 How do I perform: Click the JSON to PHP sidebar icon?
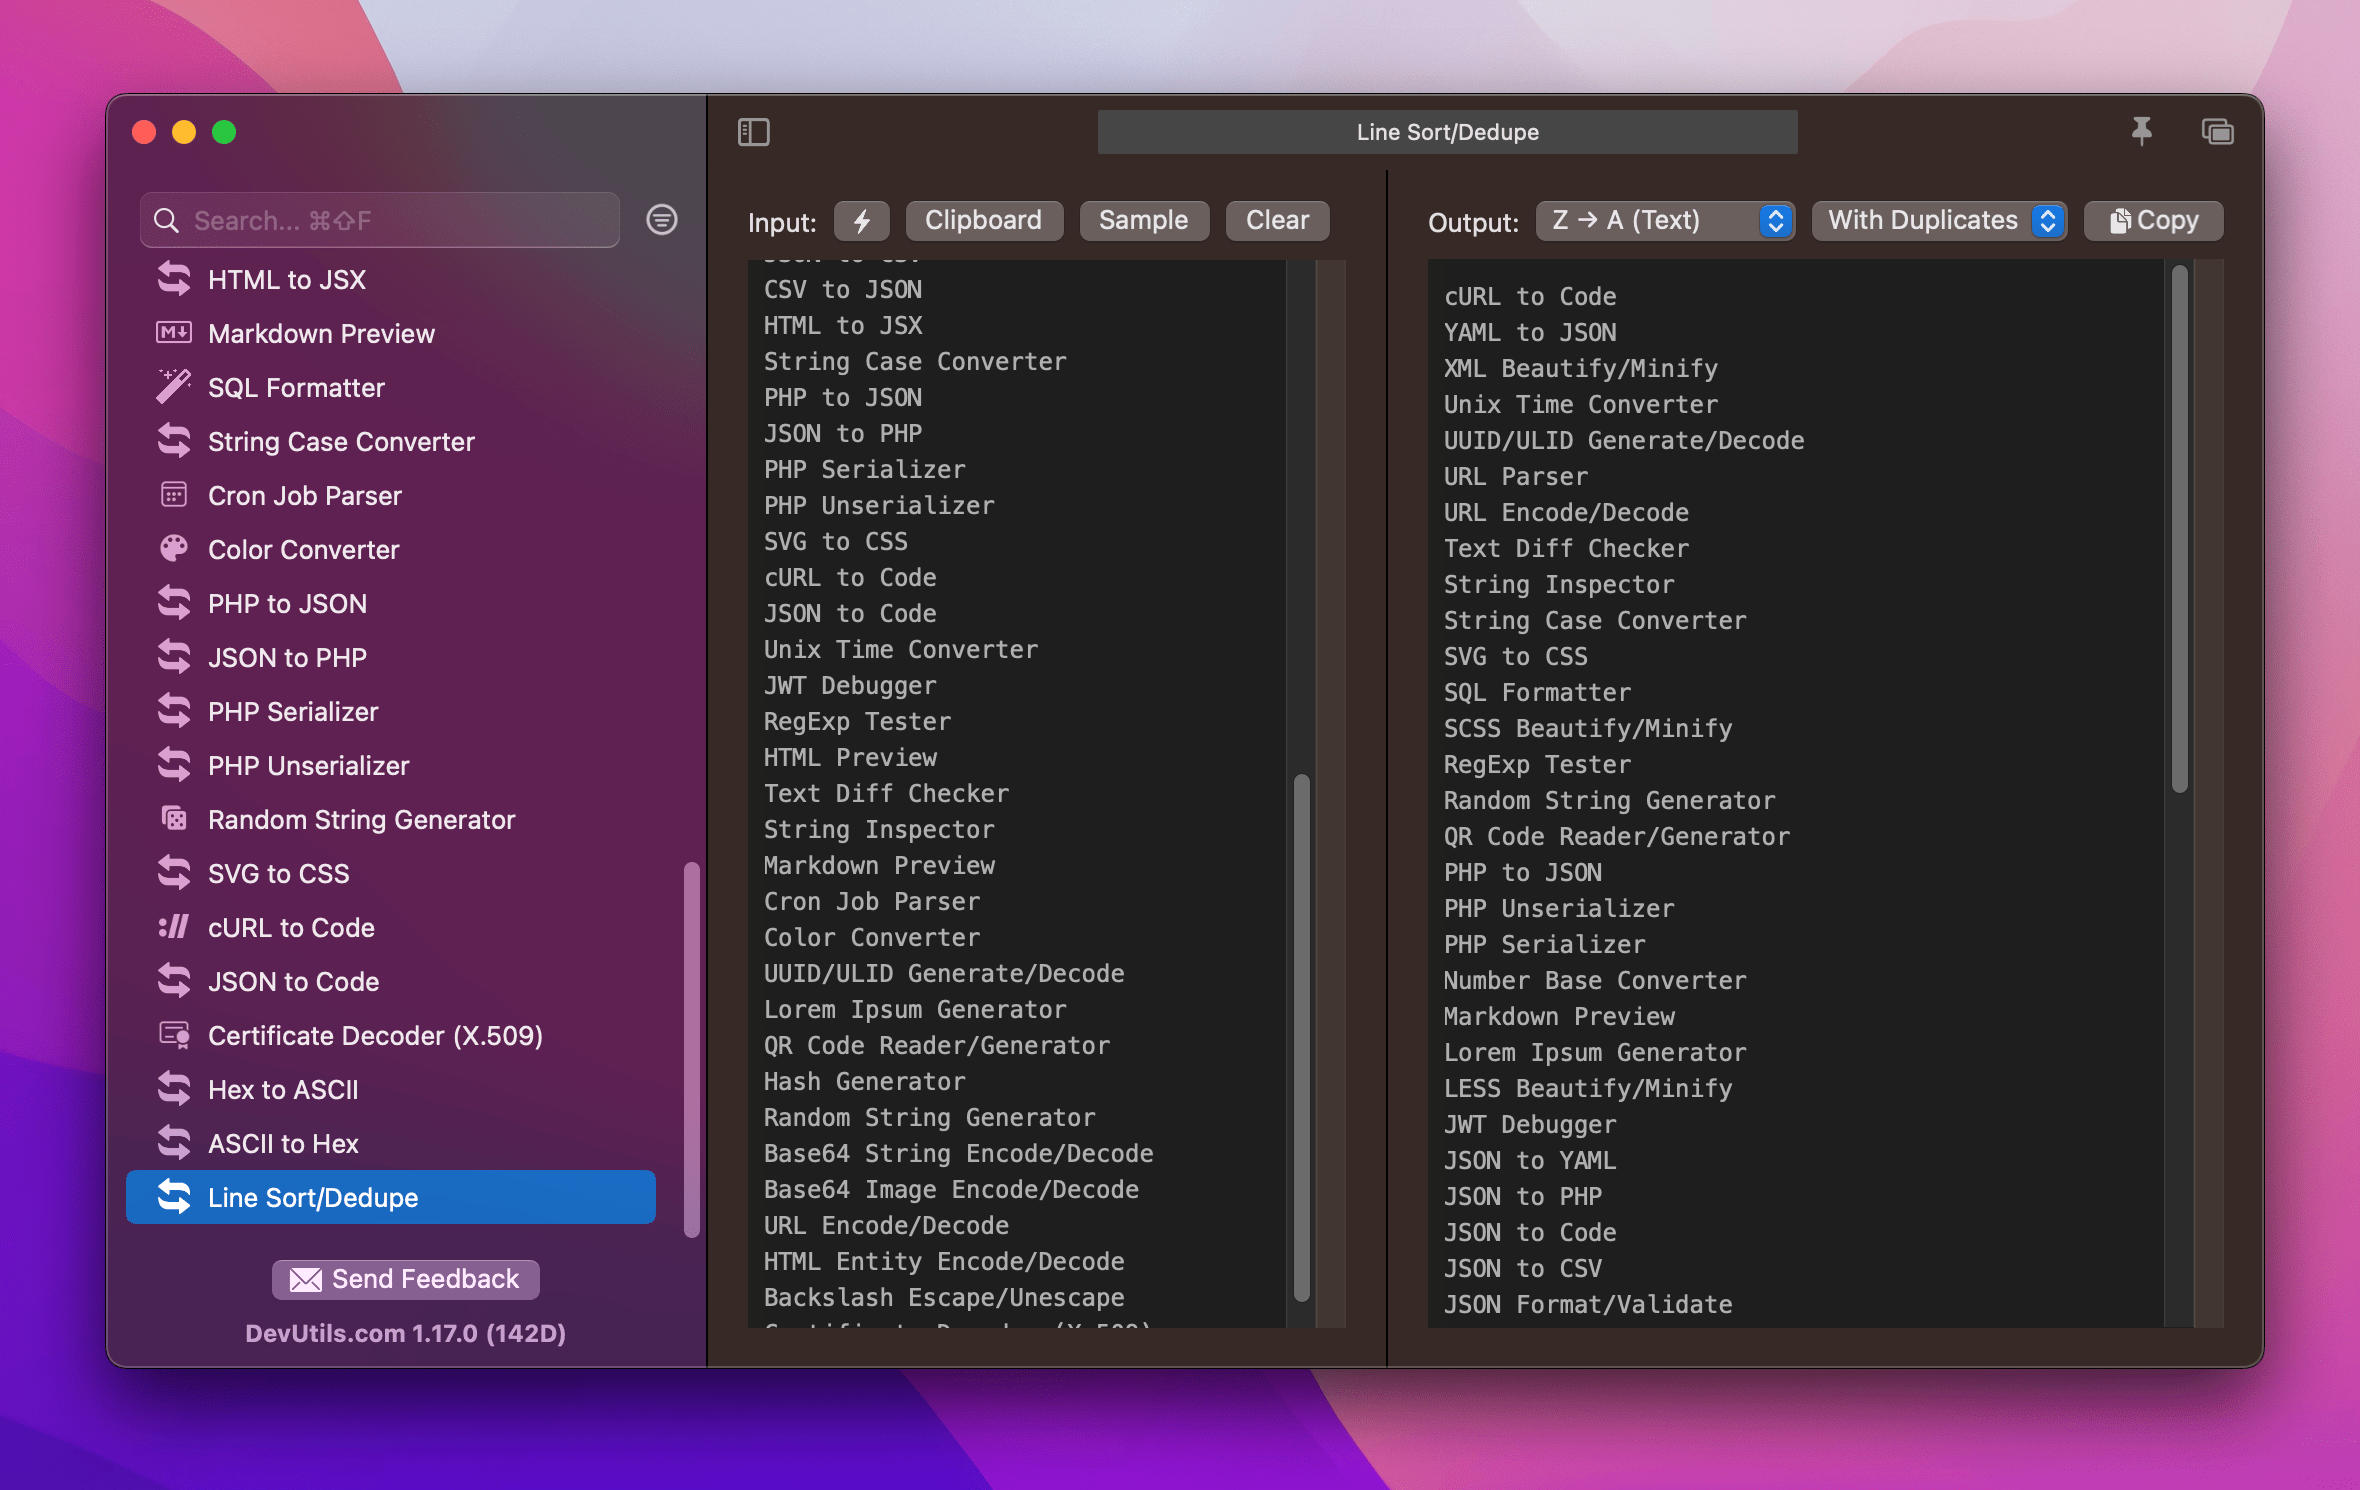coord(174,657)
